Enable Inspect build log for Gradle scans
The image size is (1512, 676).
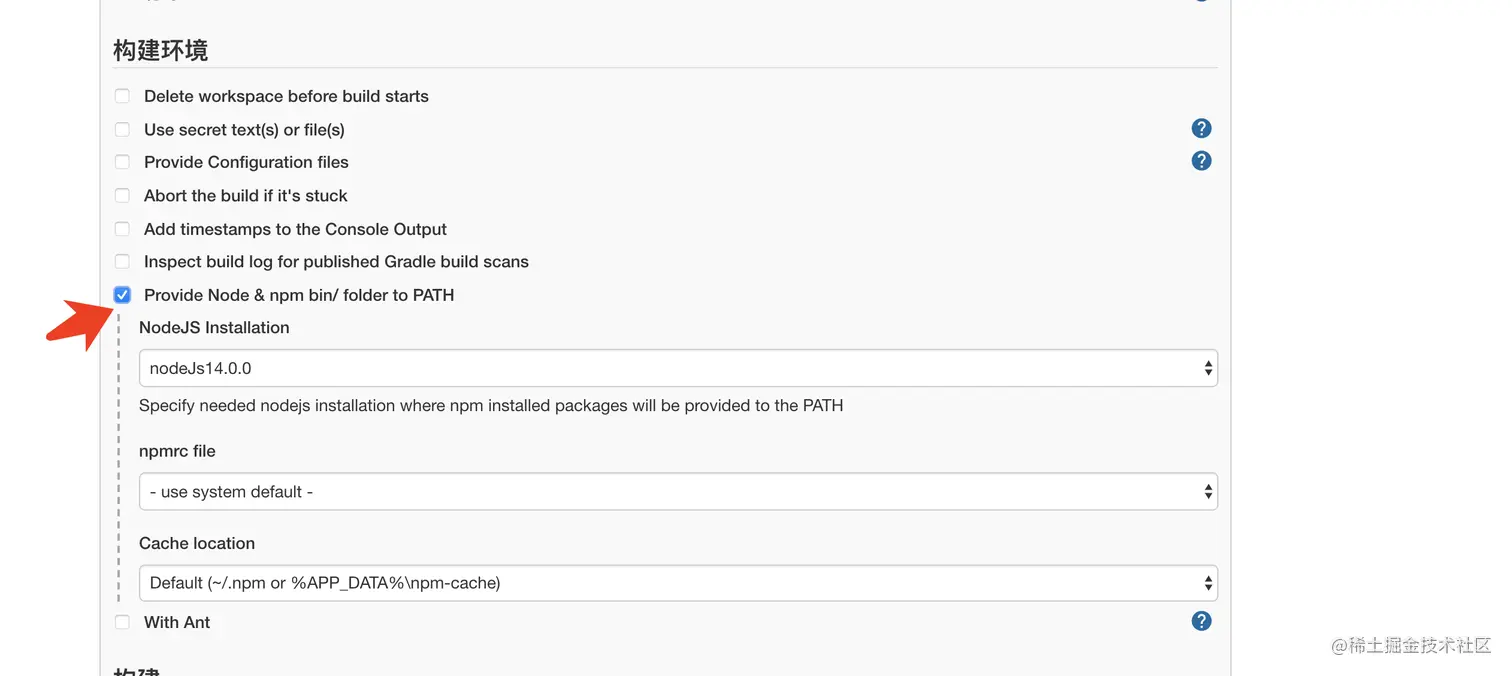point(122,262)
